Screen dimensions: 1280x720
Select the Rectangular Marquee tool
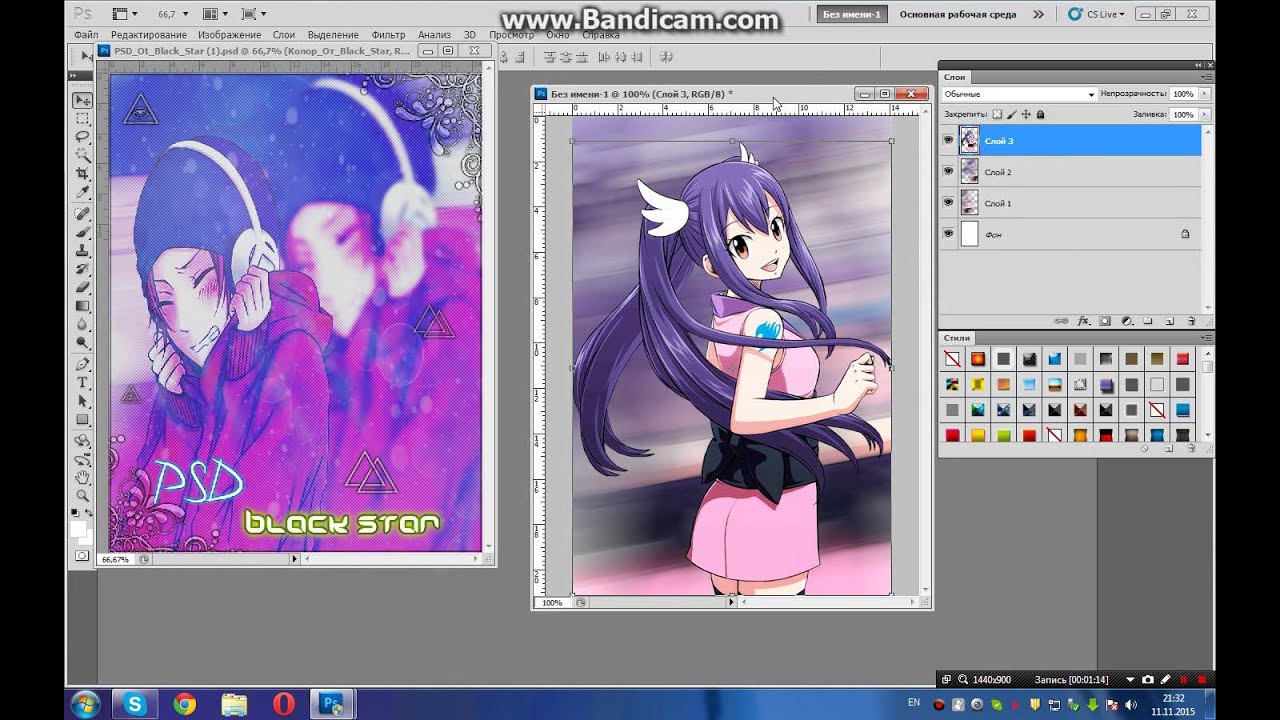tap(82, 118)
